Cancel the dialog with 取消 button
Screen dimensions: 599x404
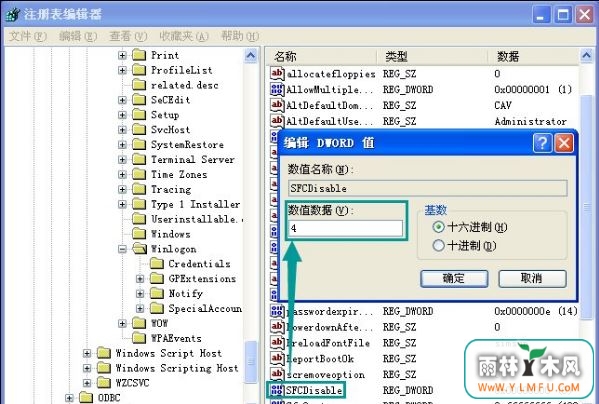click(532, 278)
